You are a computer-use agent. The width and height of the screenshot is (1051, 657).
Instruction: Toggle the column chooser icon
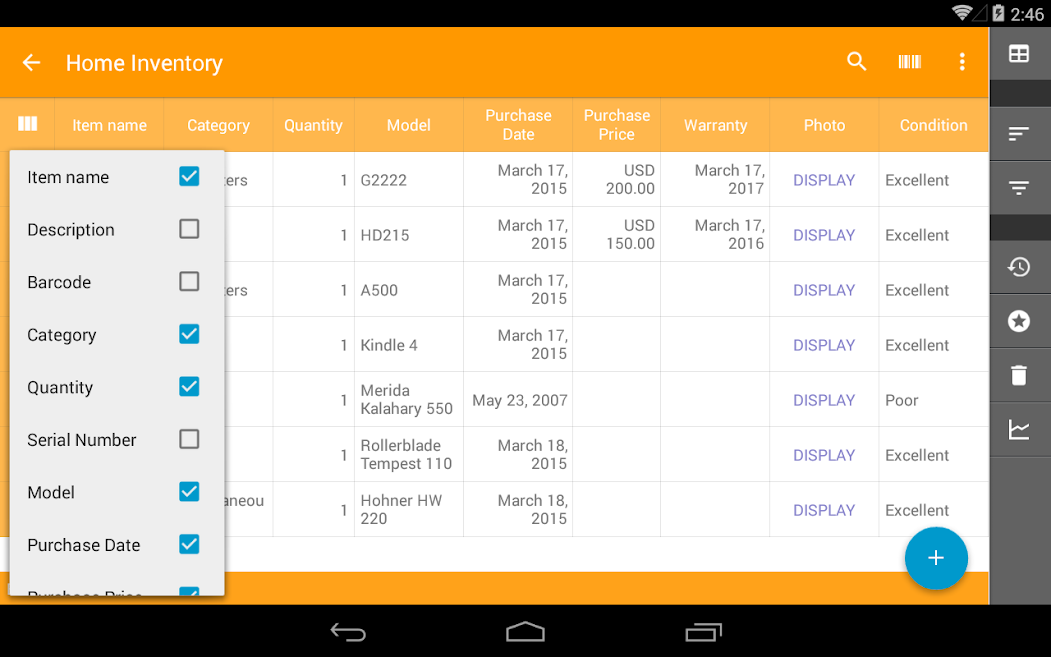tap(27, 124)
